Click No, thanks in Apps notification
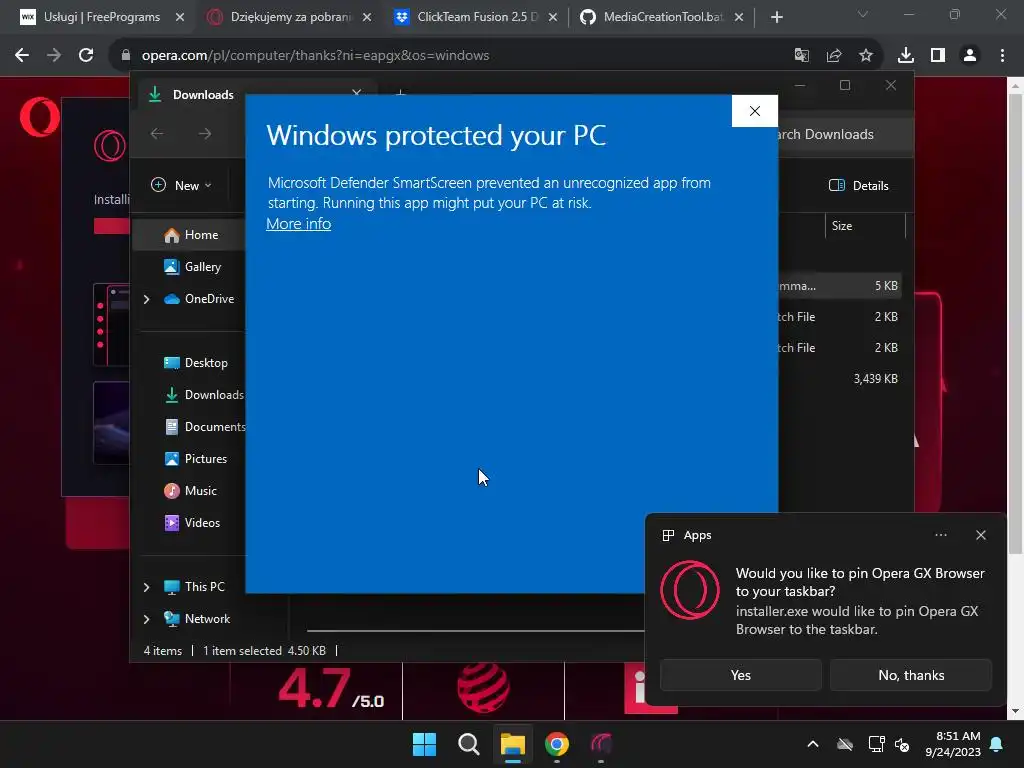This screenshot has width=1024, height=768. point(911,675)
